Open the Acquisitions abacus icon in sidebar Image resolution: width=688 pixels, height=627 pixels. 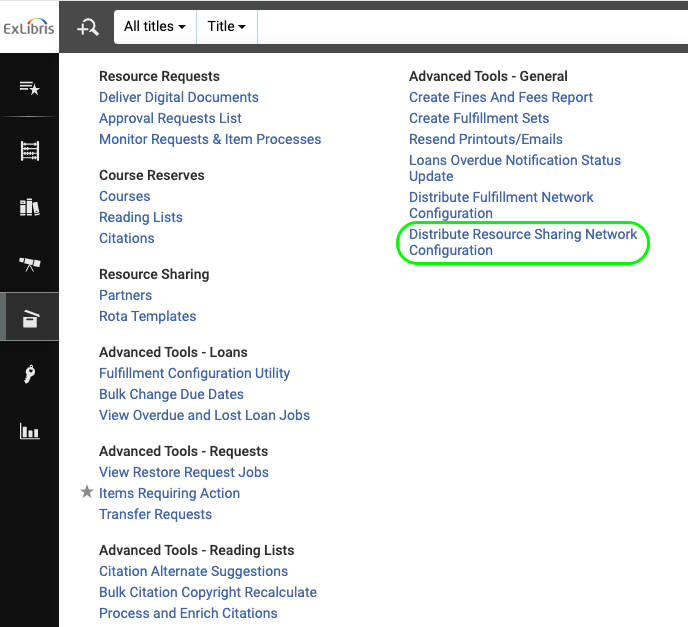point(29,151)
